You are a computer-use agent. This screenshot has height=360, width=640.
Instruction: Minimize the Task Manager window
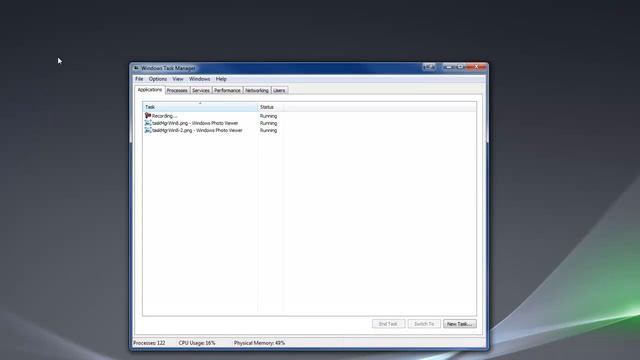(449, 67)
